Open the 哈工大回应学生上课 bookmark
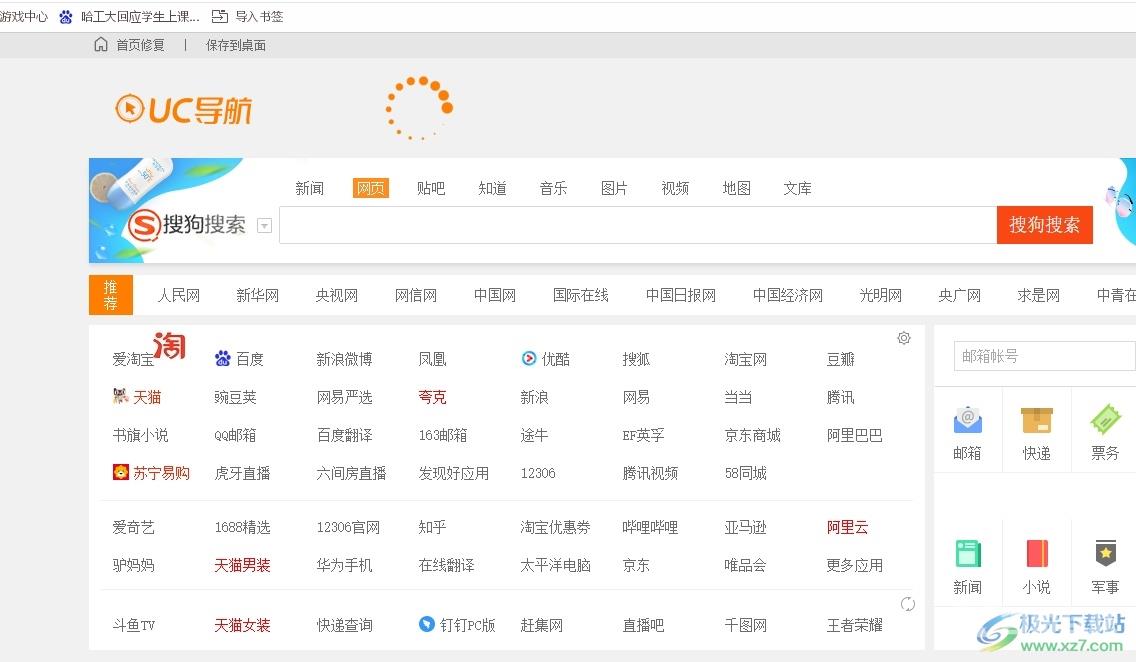Screen dimensions: 1136x662 [x=140, y=17]
